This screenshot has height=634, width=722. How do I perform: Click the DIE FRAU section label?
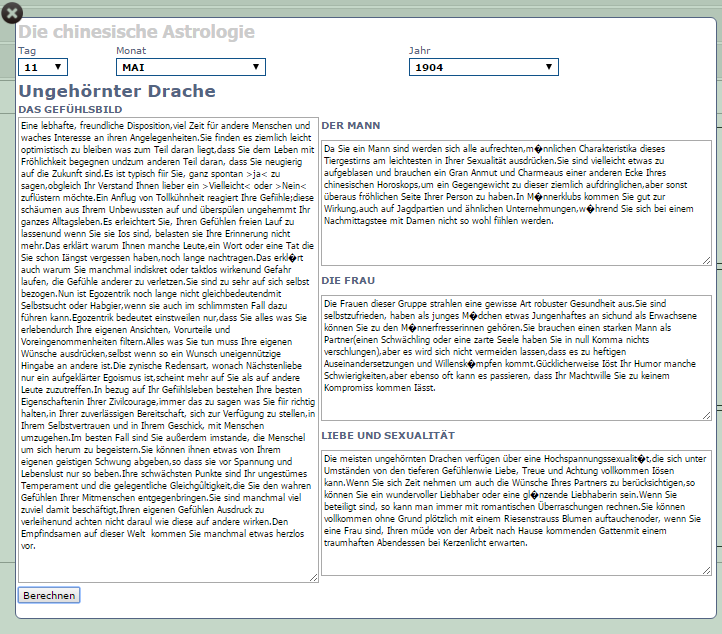[346, 281]
